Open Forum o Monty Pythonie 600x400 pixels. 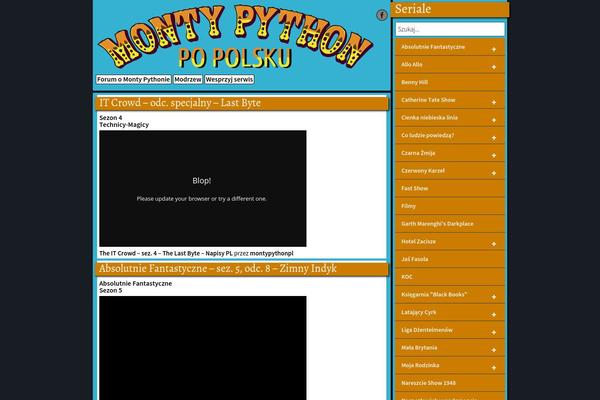tap(133, 80)
